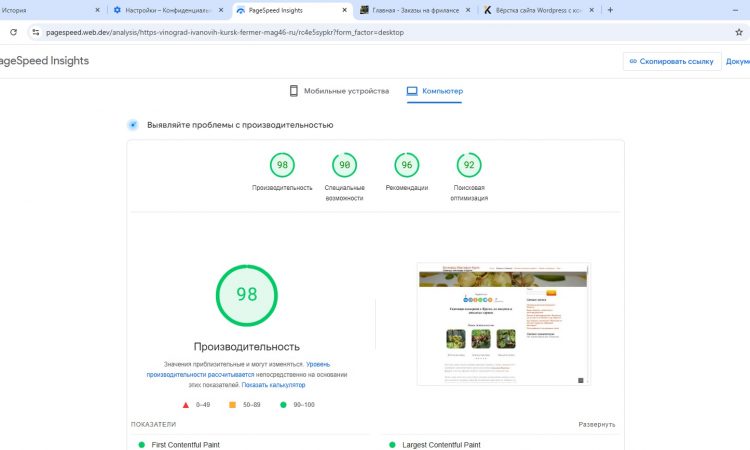Close the Вёрстка сайта Wordpress tab
Screen dimensions: 750x450
pyautogui.click(x=592, y=10)
